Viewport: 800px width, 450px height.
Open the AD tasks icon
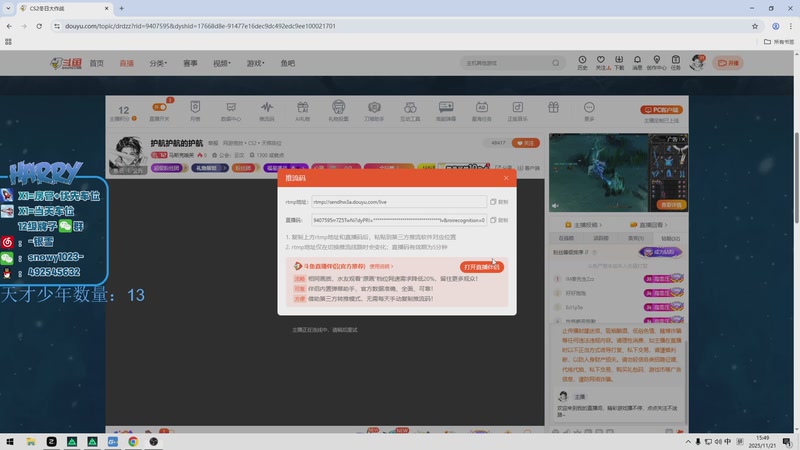482,111
